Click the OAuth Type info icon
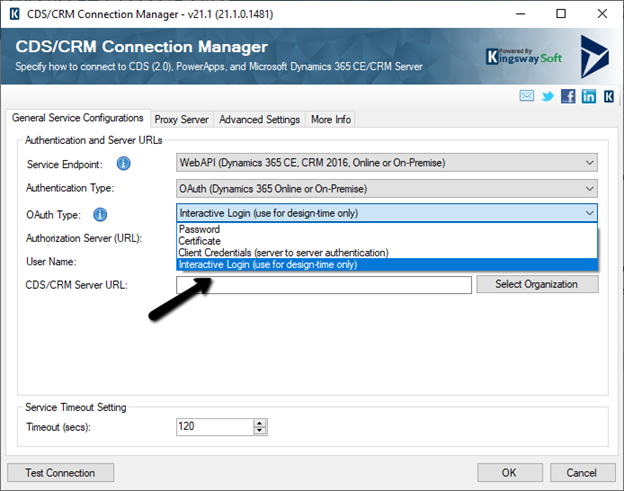This screenshot has height=491, width=624. click(x=100, y=214)
